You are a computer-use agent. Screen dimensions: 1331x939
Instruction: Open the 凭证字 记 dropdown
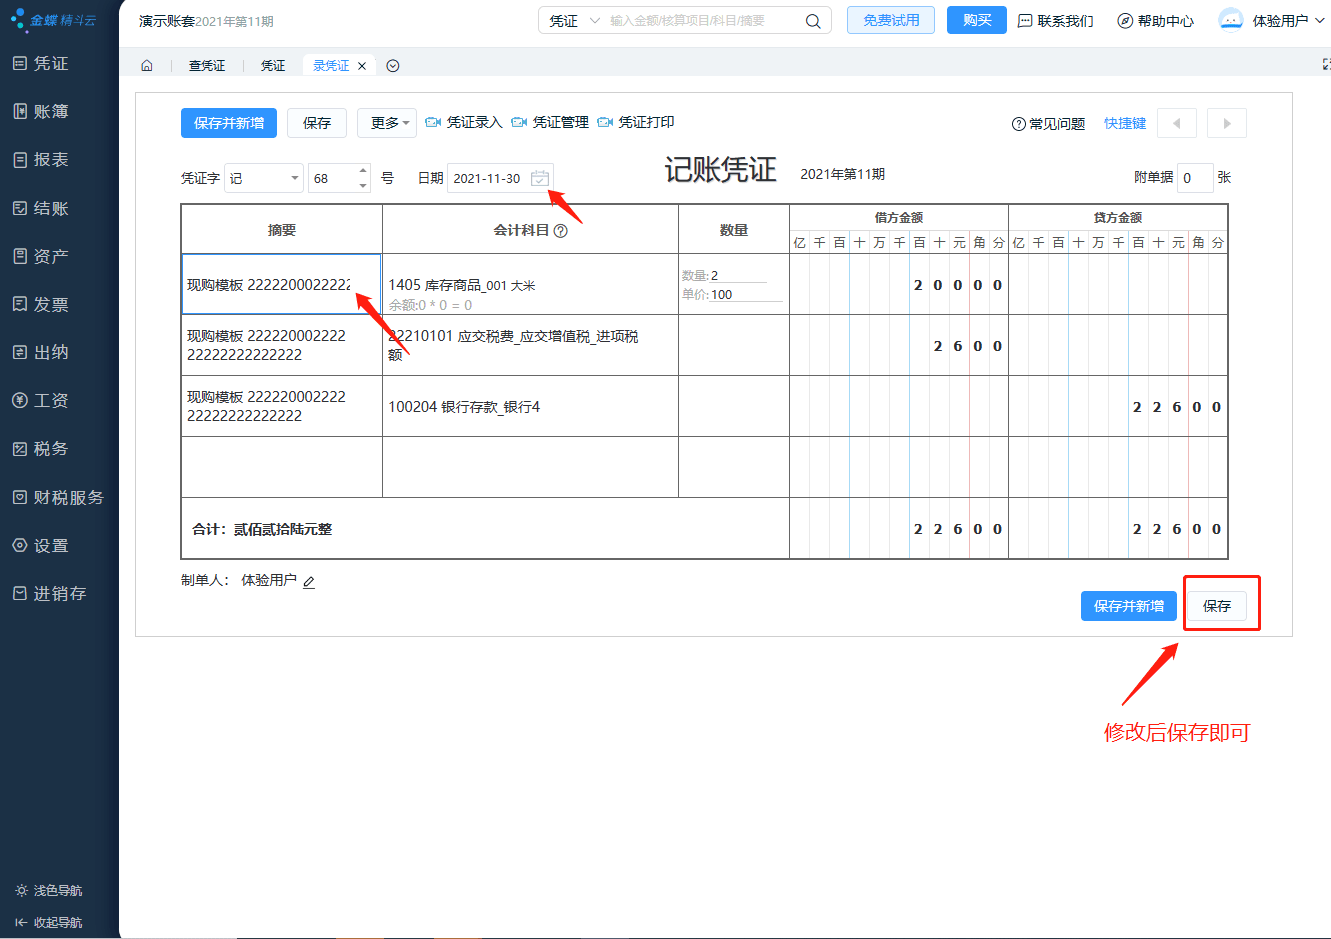tap(264, 178)
